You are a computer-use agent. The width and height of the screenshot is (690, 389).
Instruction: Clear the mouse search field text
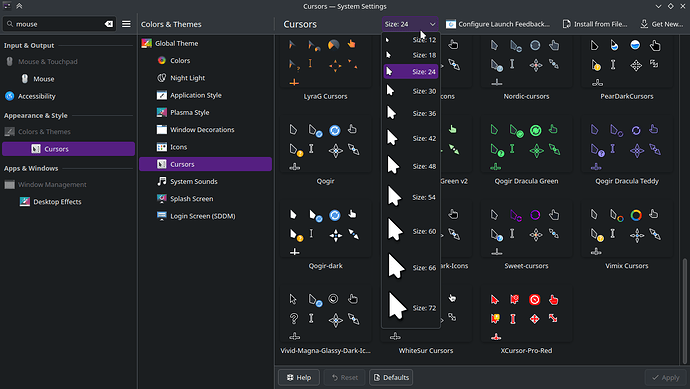pyautogui.click(x=109, y=24)
